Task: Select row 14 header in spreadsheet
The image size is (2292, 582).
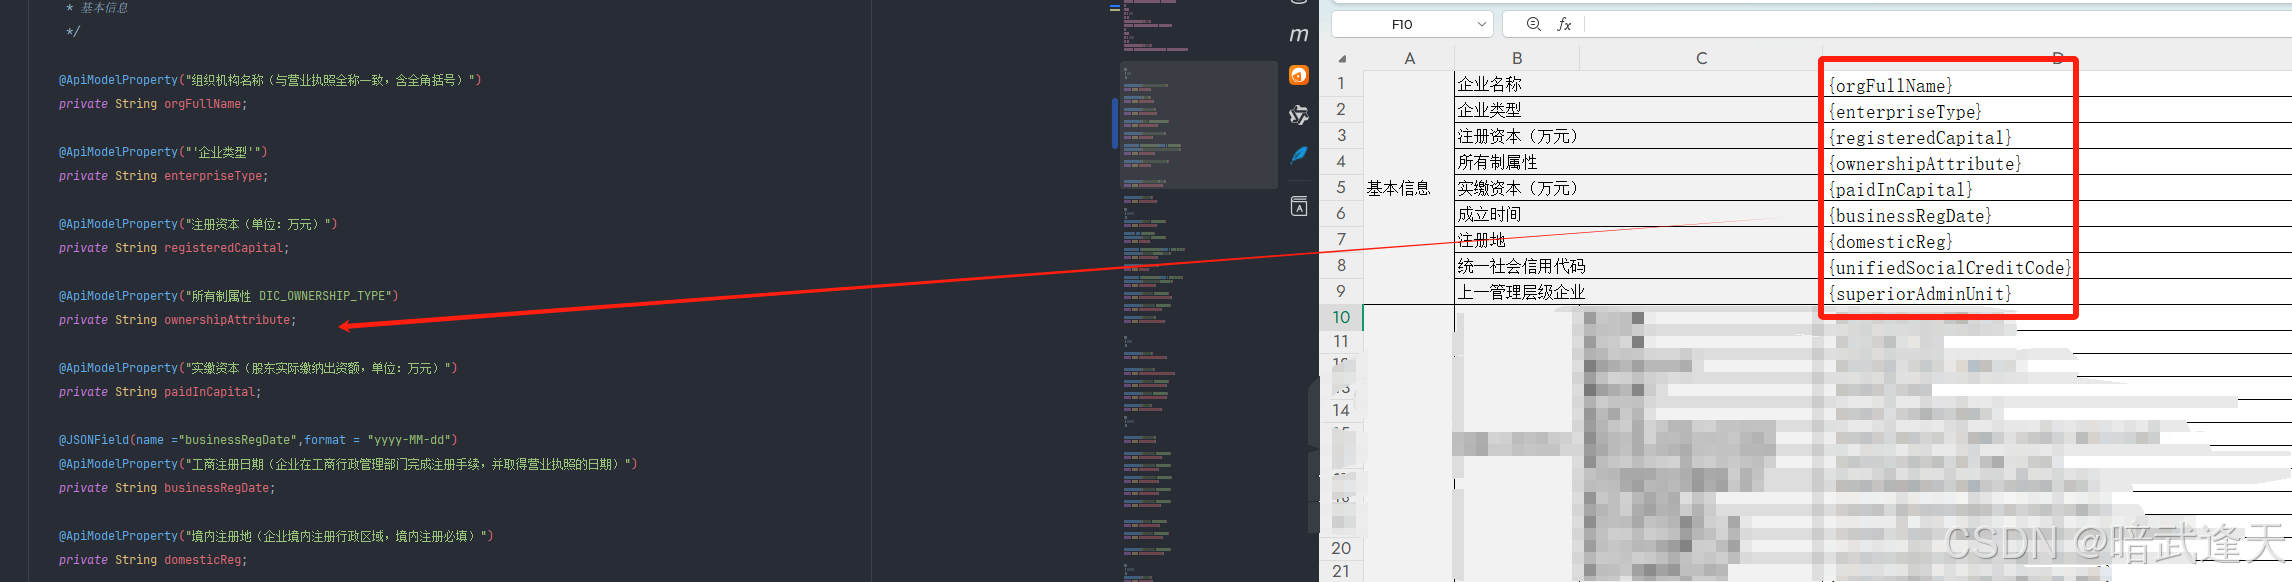Action: point(1341,410)
